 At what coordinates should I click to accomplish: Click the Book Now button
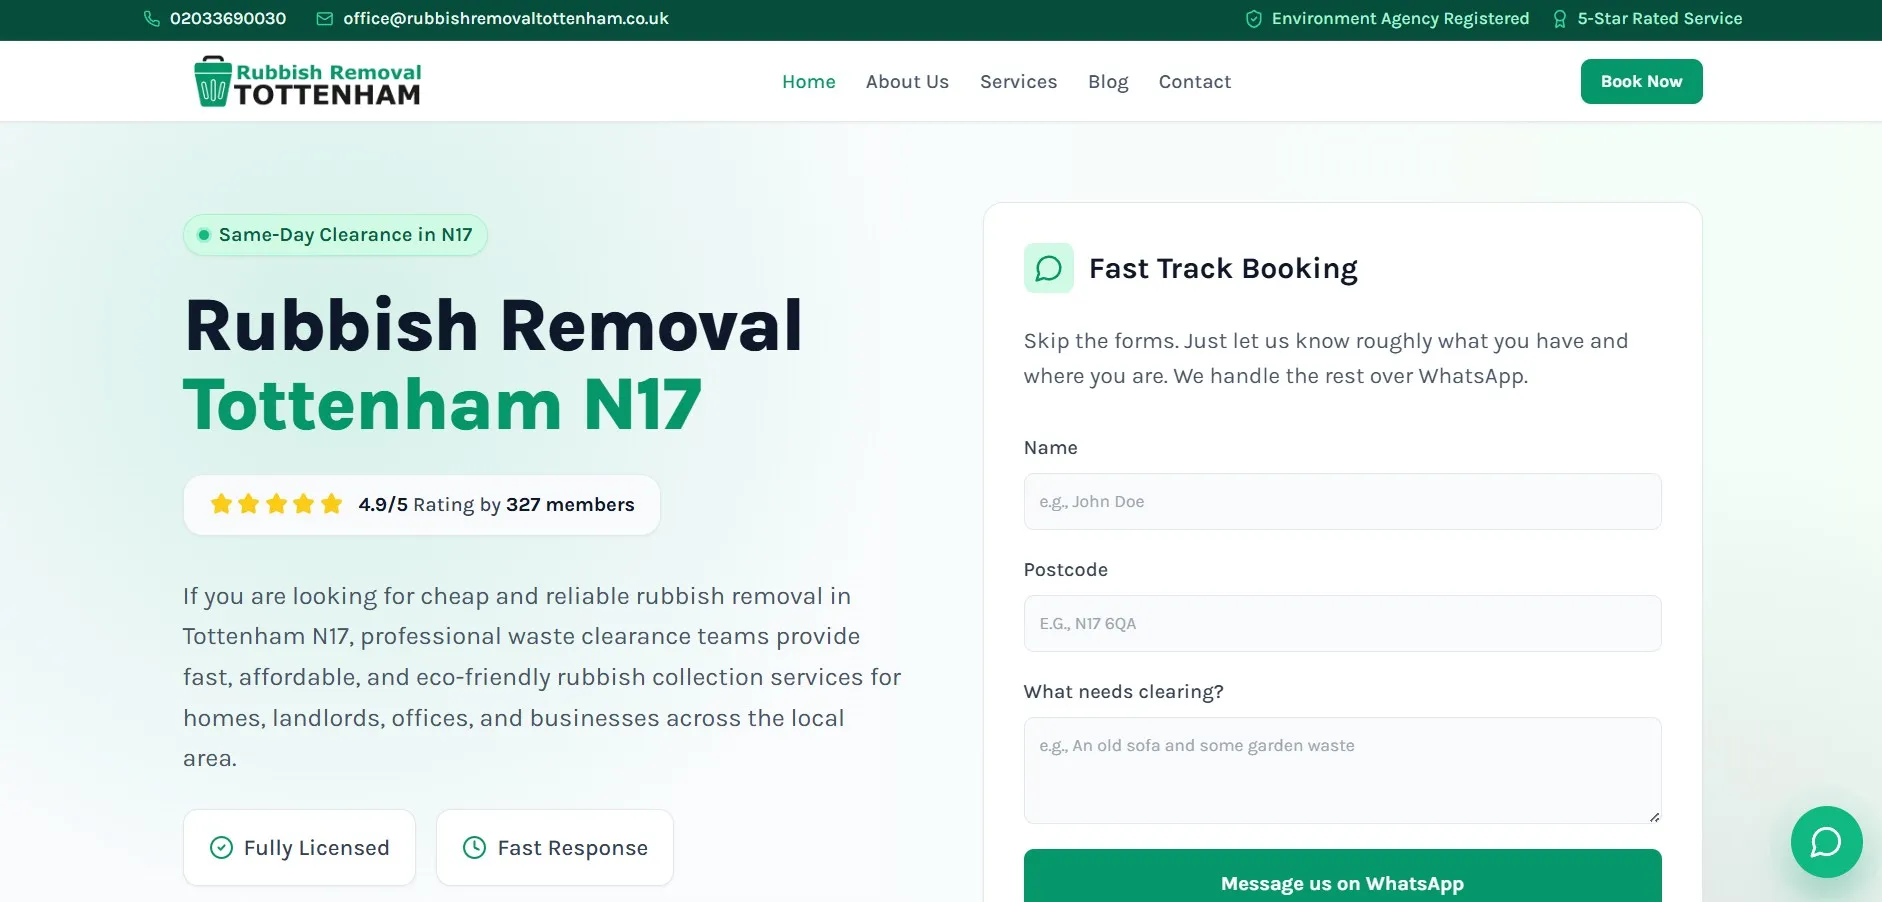(1641, 81)
